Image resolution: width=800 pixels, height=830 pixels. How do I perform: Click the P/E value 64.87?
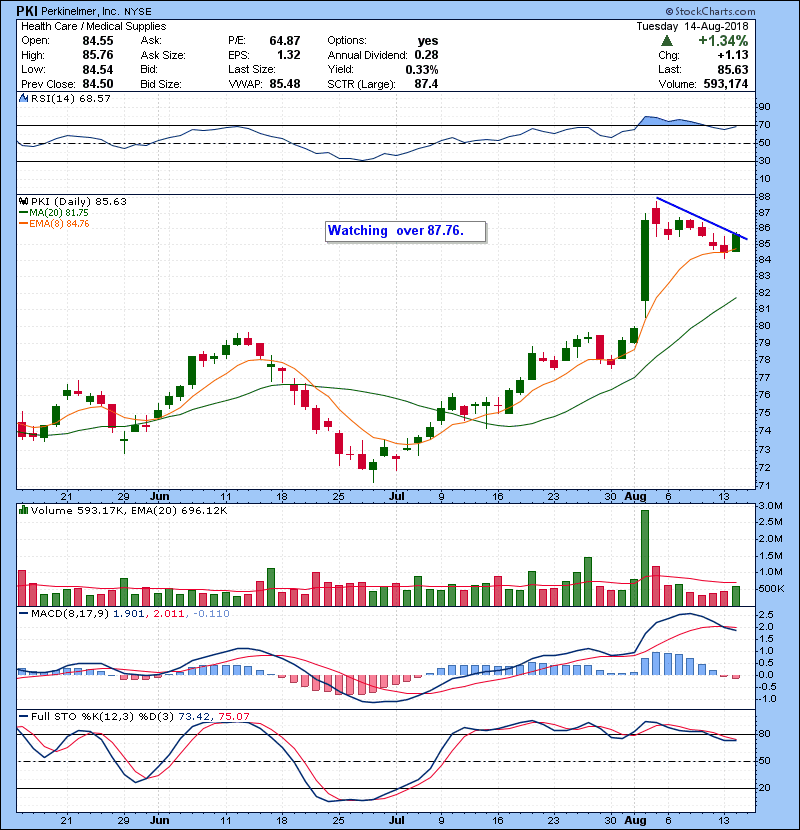285,41
